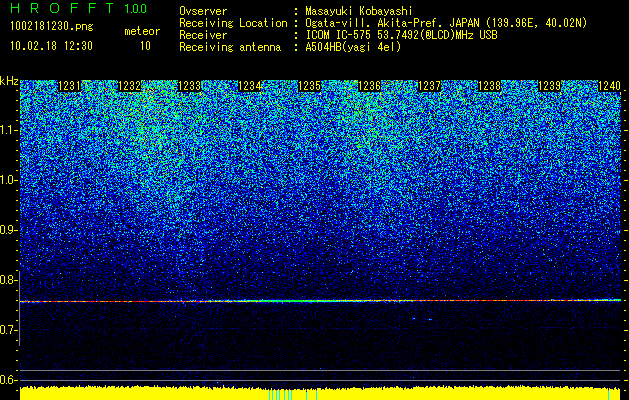The height and width of the screenshot is (400, 629).
Task: Click the 1231 time marker
Action: point(69,86)
